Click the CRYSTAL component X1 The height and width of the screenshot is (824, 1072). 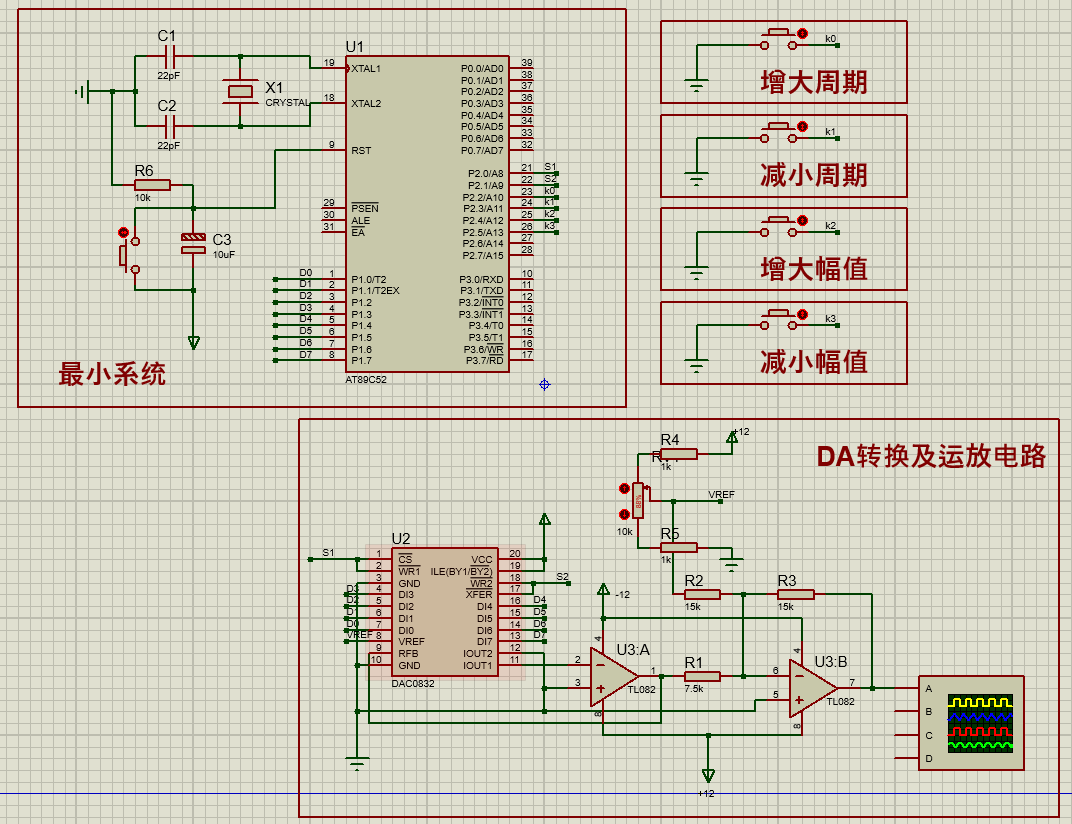238,90
